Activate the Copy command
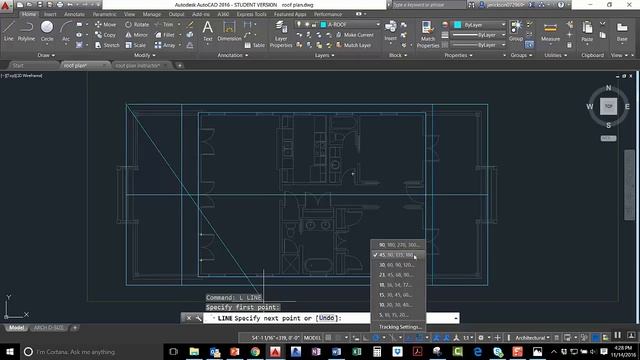 pos(106,35)
